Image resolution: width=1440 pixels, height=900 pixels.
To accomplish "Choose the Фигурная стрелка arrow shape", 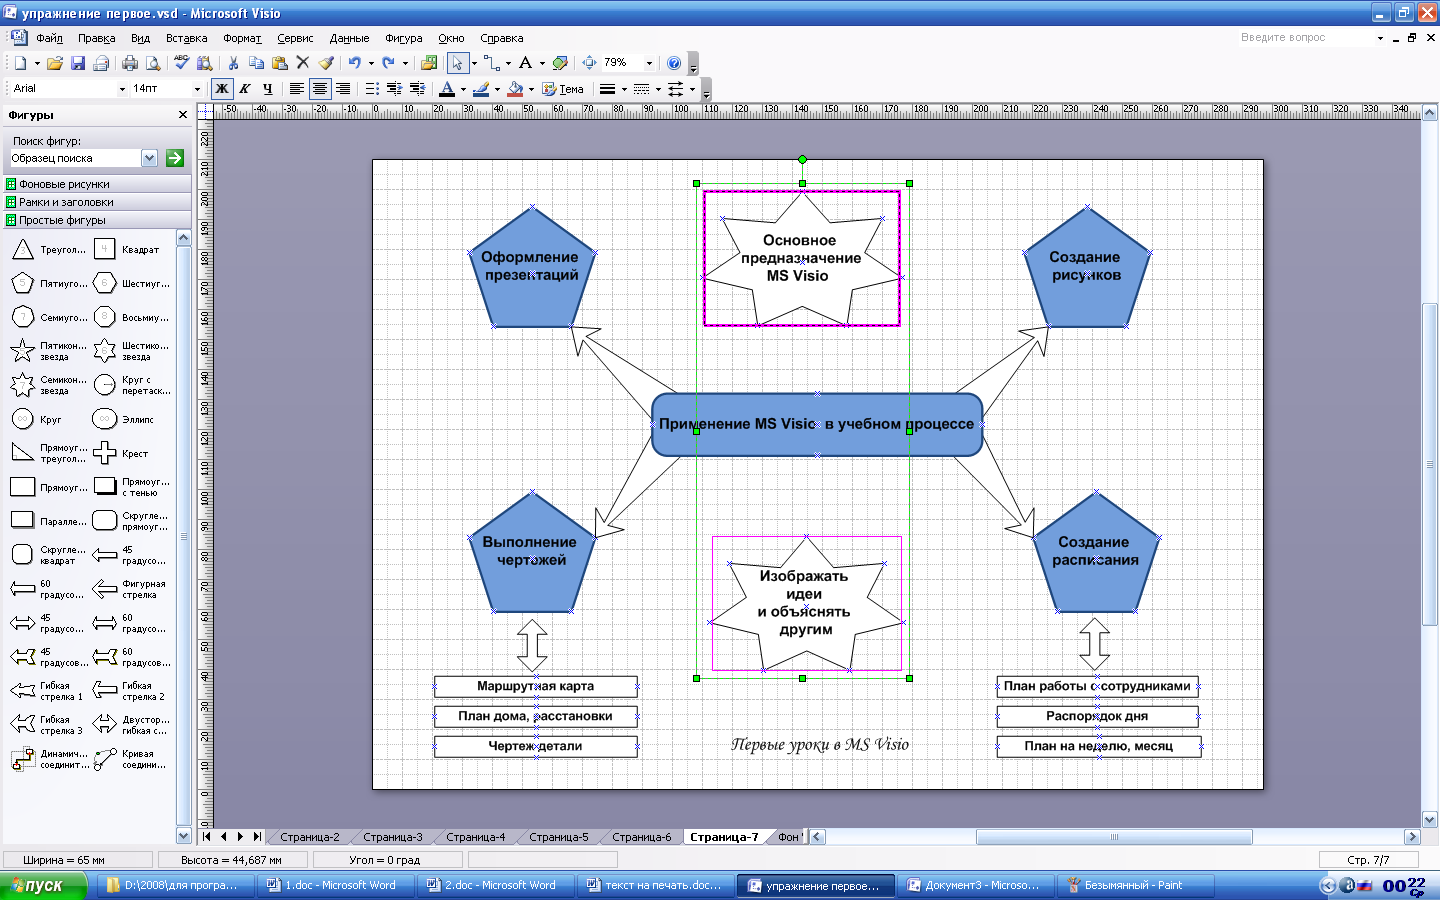I will point(131,589).
